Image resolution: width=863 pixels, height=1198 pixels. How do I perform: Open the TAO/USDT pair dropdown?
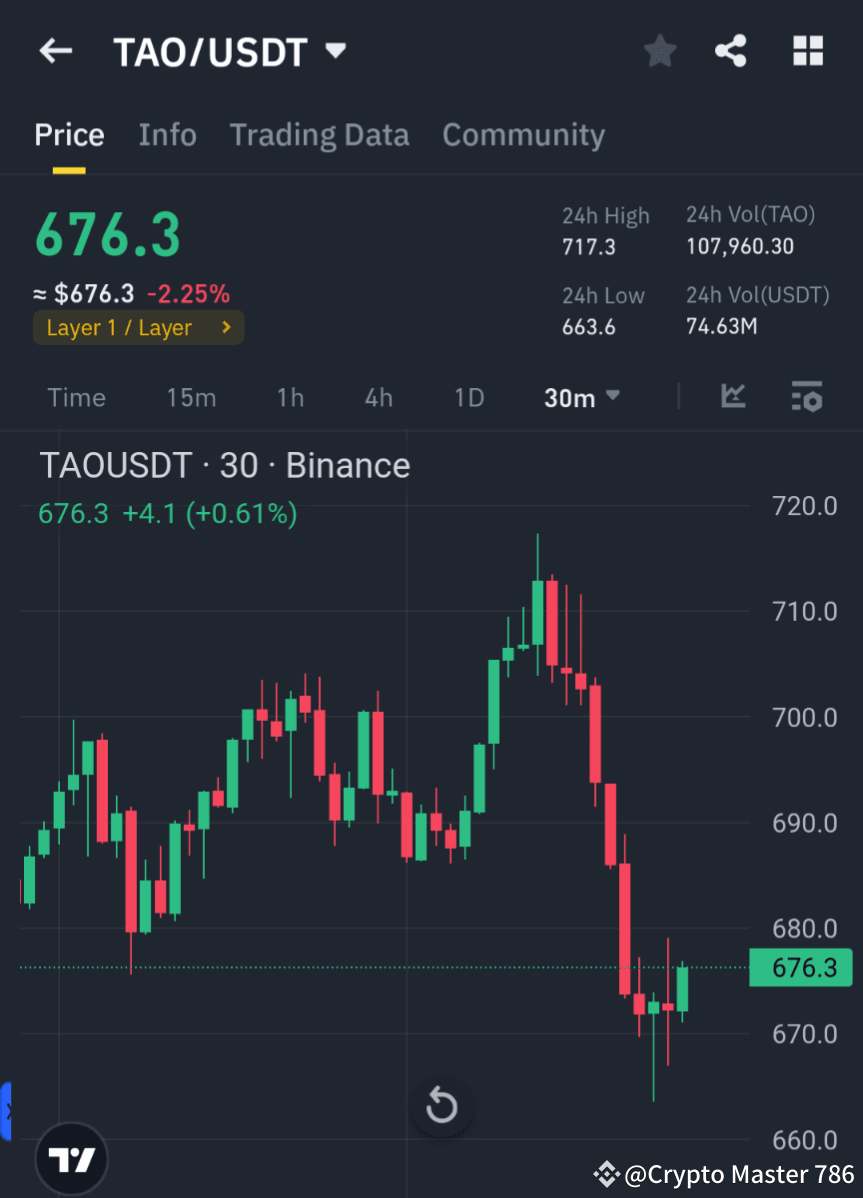click(229, 52)
